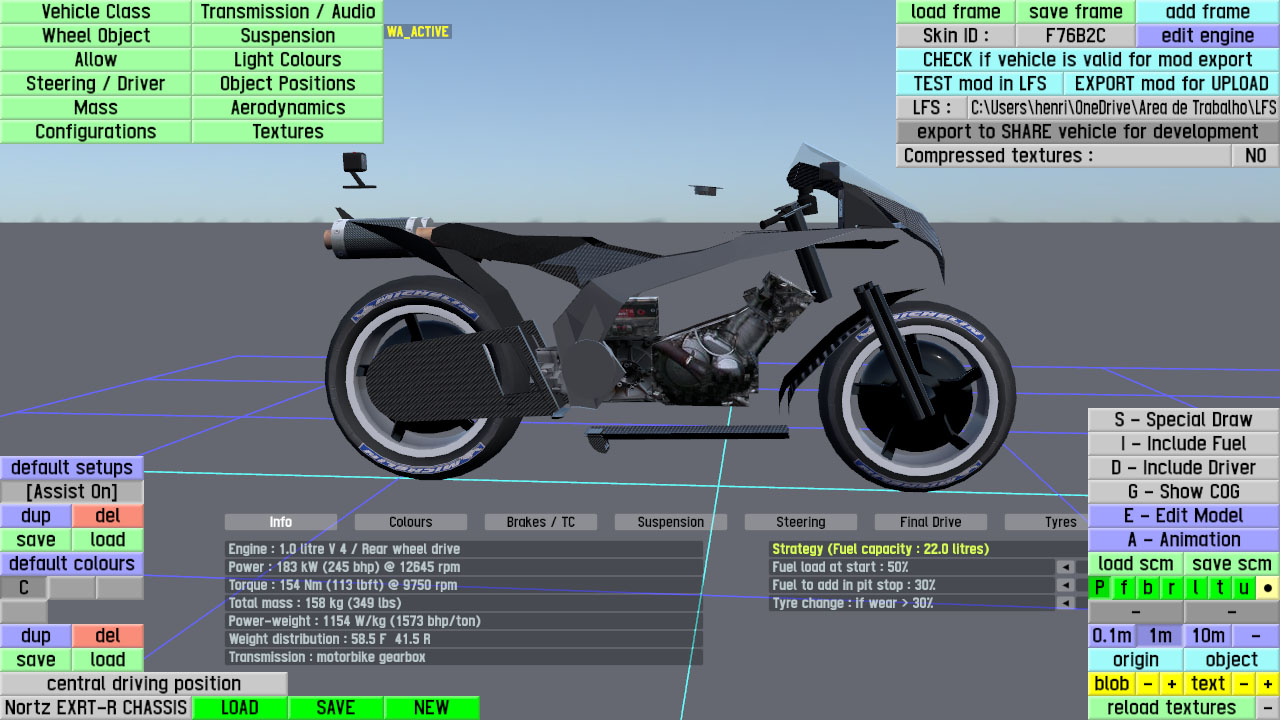Select the r view letter button
This screenshot has width=1280, height=720.
tap(1172, 588)
